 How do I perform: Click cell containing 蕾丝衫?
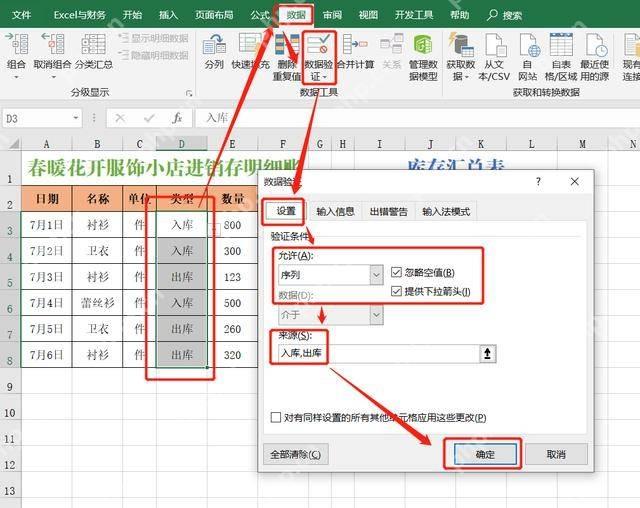point(97,303)
